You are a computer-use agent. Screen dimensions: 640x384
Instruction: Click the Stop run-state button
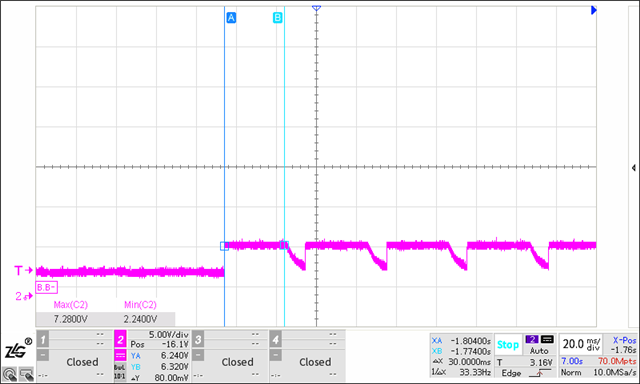[x=508, y=345]
